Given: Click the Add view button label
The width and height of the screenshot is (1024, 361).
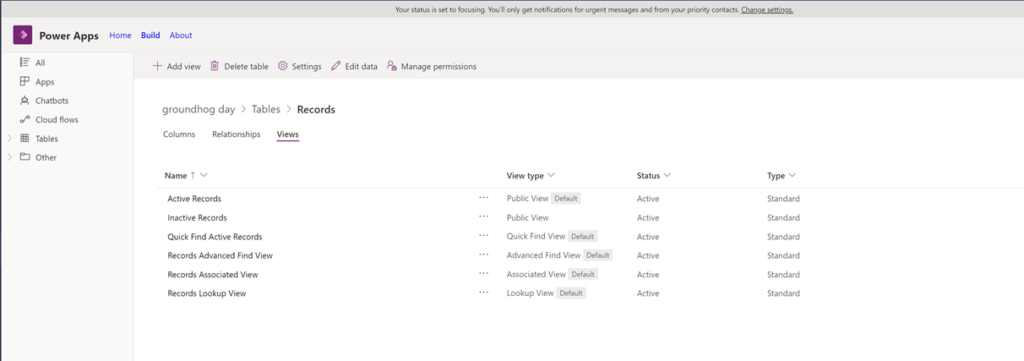Looking at the screenshot, I should point(184,67).
